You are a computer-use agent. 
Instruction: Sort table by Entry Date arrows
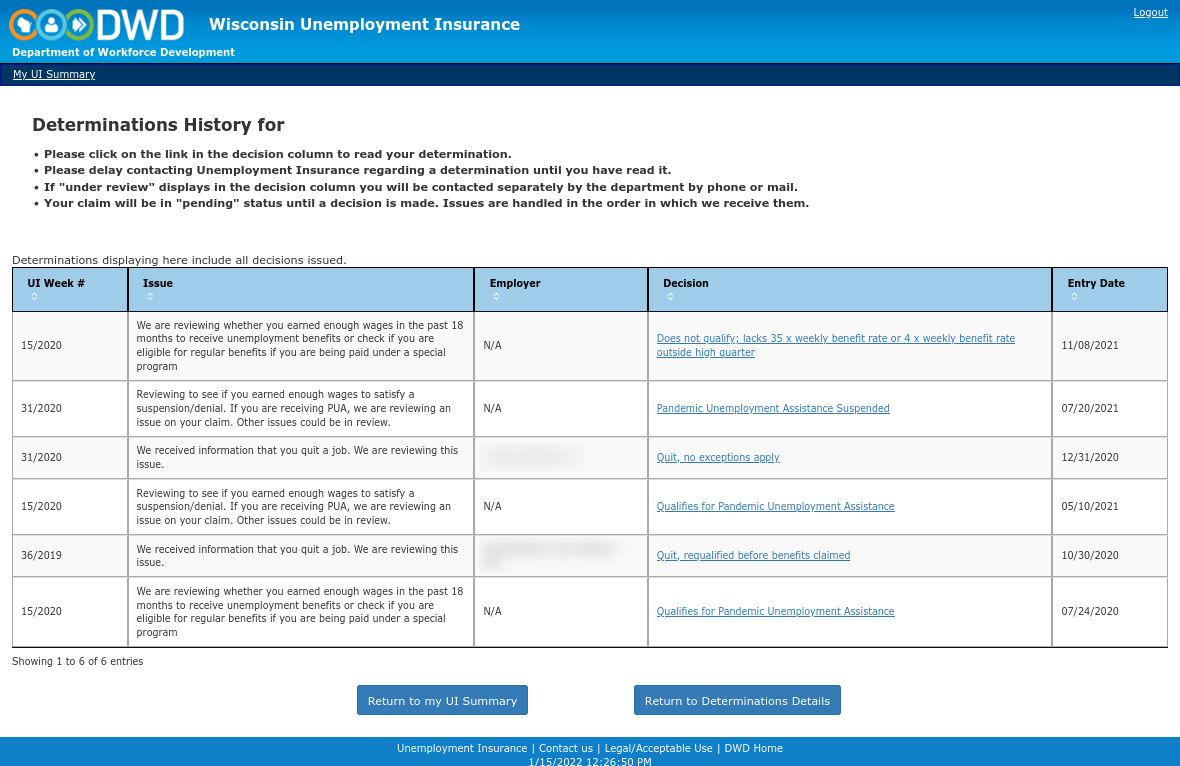click(x=1074, y=297)
